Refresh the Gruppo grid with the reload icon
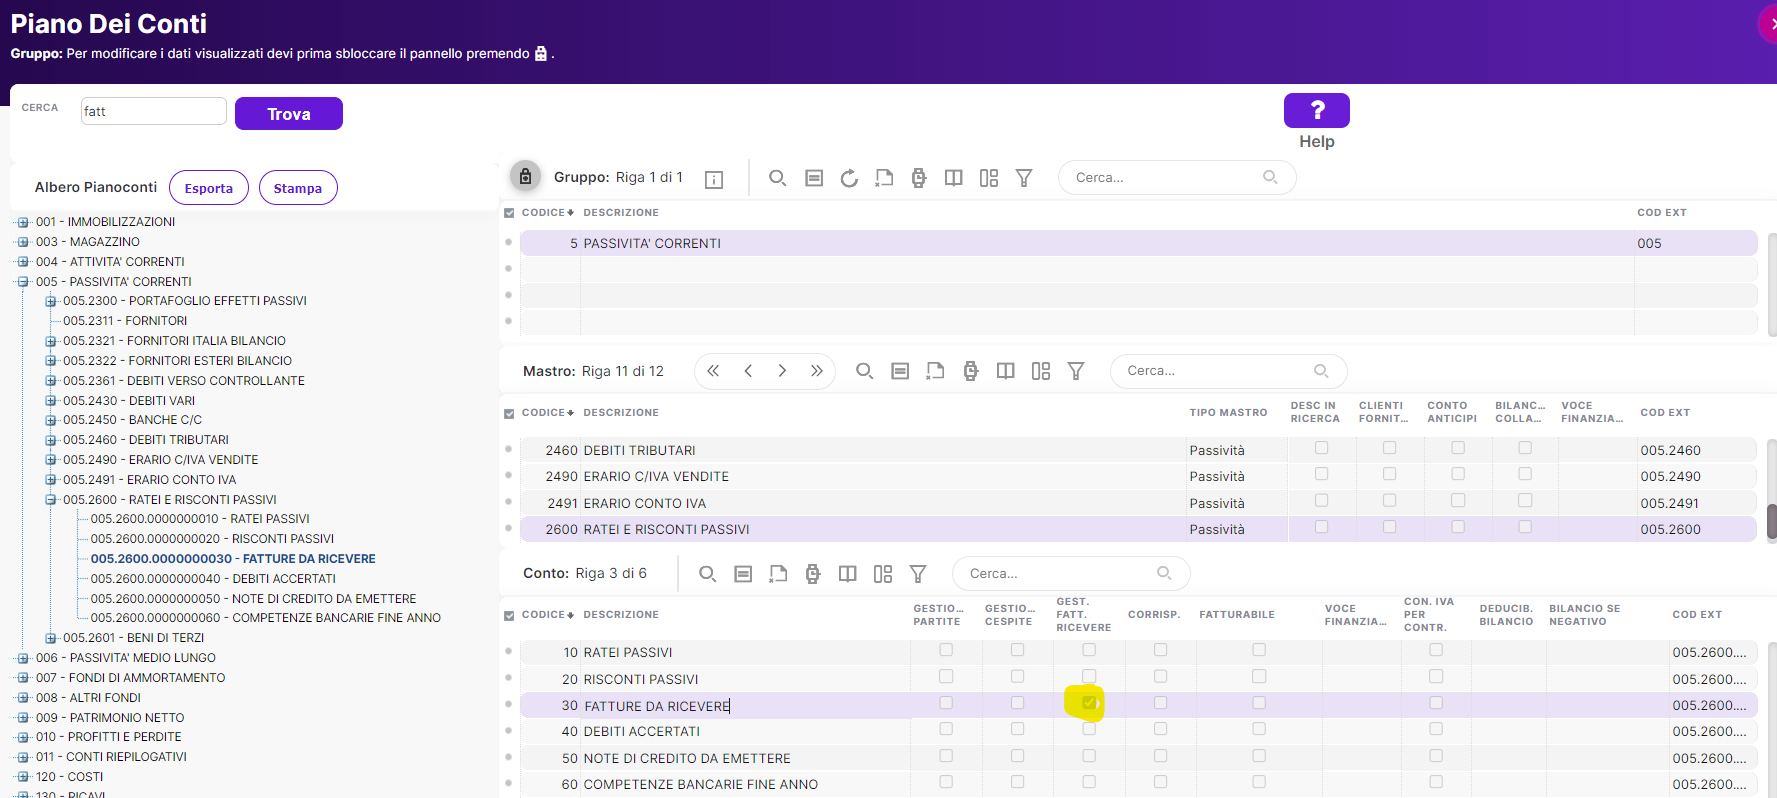The width and height of the screenshot is (1777, 798). [x=849, y=178]
